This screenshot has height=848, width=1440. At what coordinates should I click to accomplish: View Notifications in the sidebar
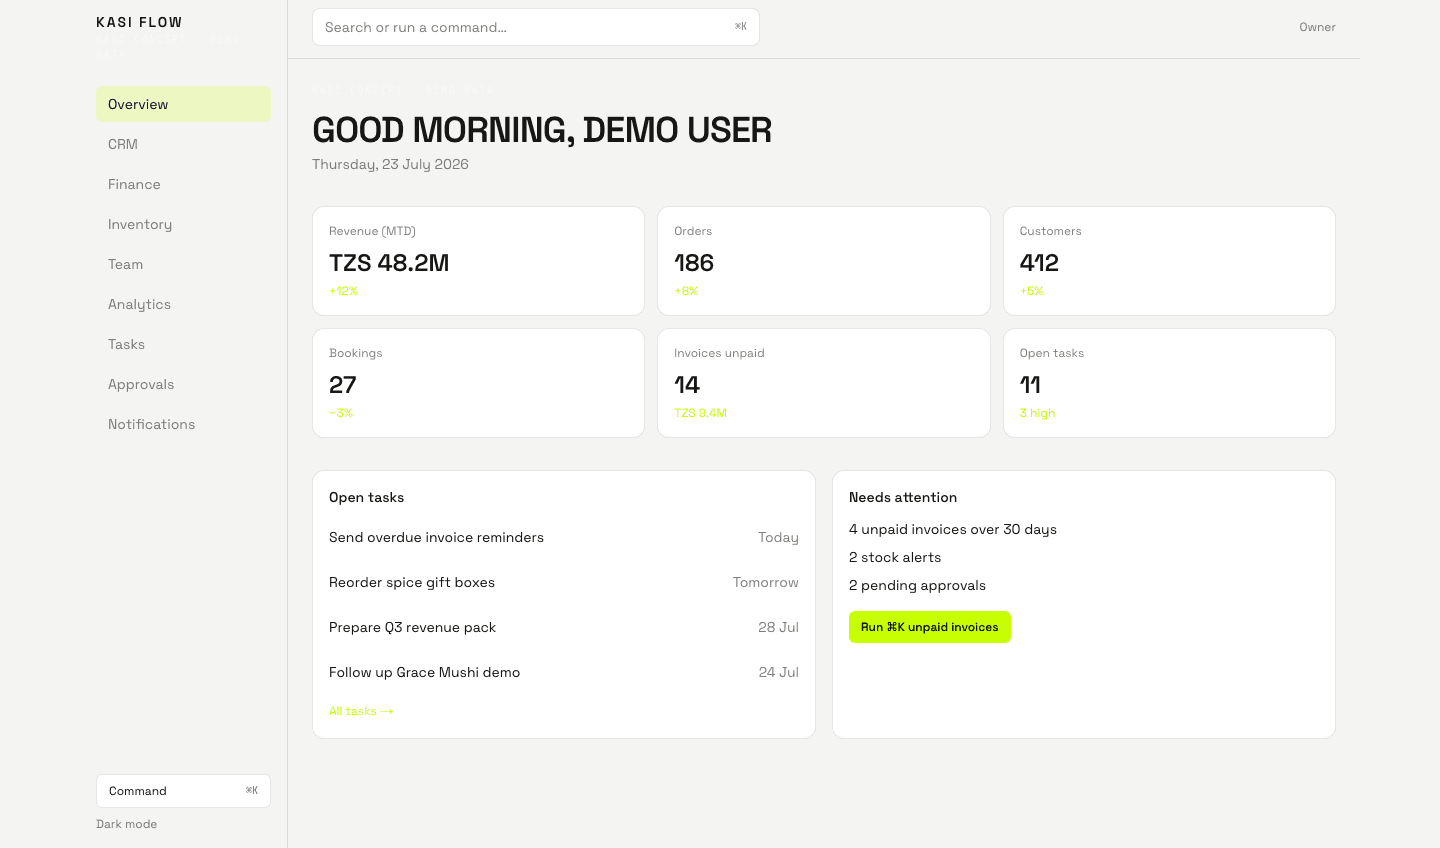point(183,424)
